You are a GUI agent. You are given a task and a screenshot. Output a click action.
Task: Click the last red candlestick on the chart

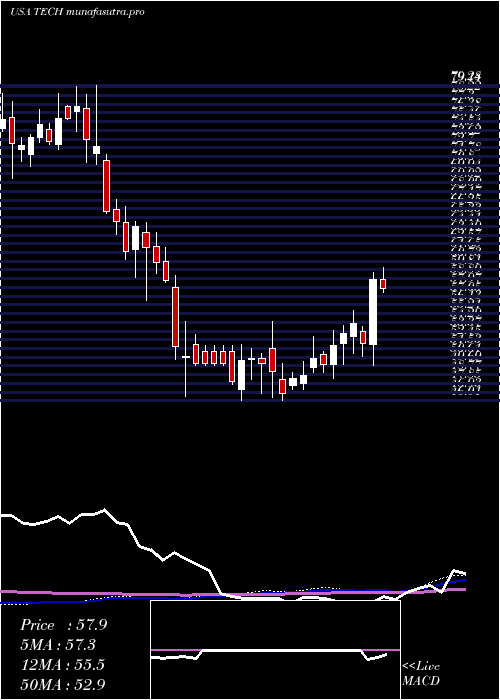[x=383, y=284]
